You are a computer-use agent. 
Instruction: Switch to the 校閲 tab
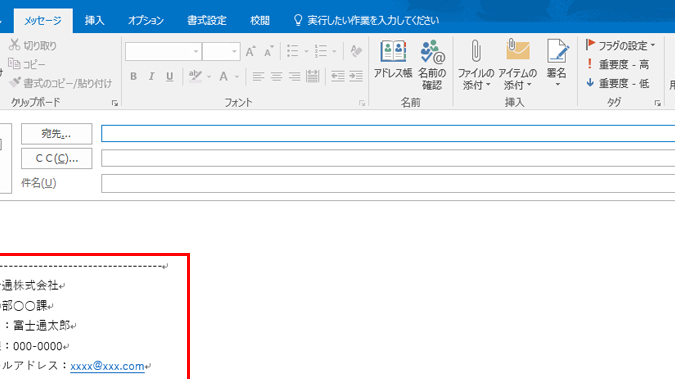[x=260, y=21]
